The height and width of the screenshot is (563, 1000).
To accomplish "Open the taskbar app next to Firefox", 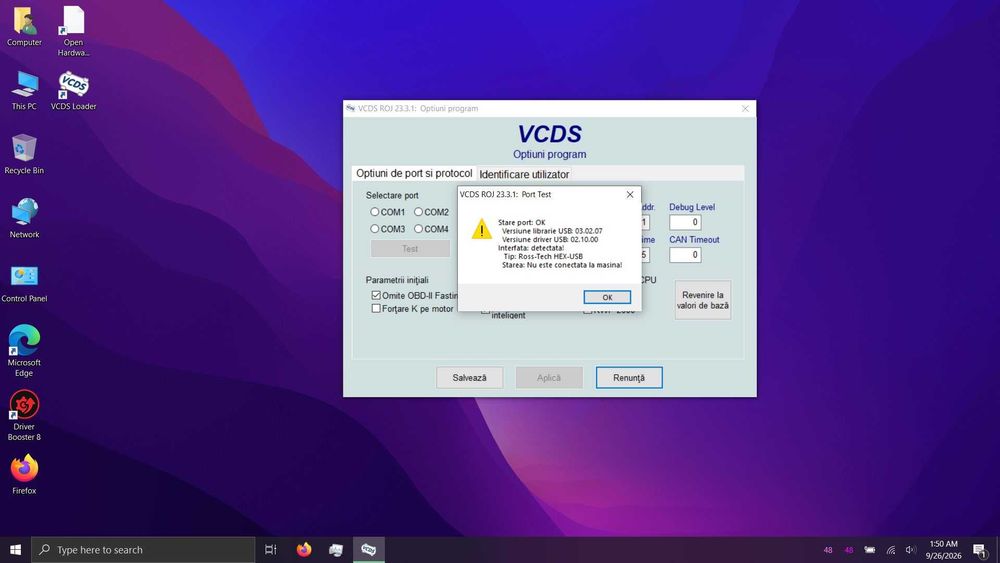I will 336,550.
